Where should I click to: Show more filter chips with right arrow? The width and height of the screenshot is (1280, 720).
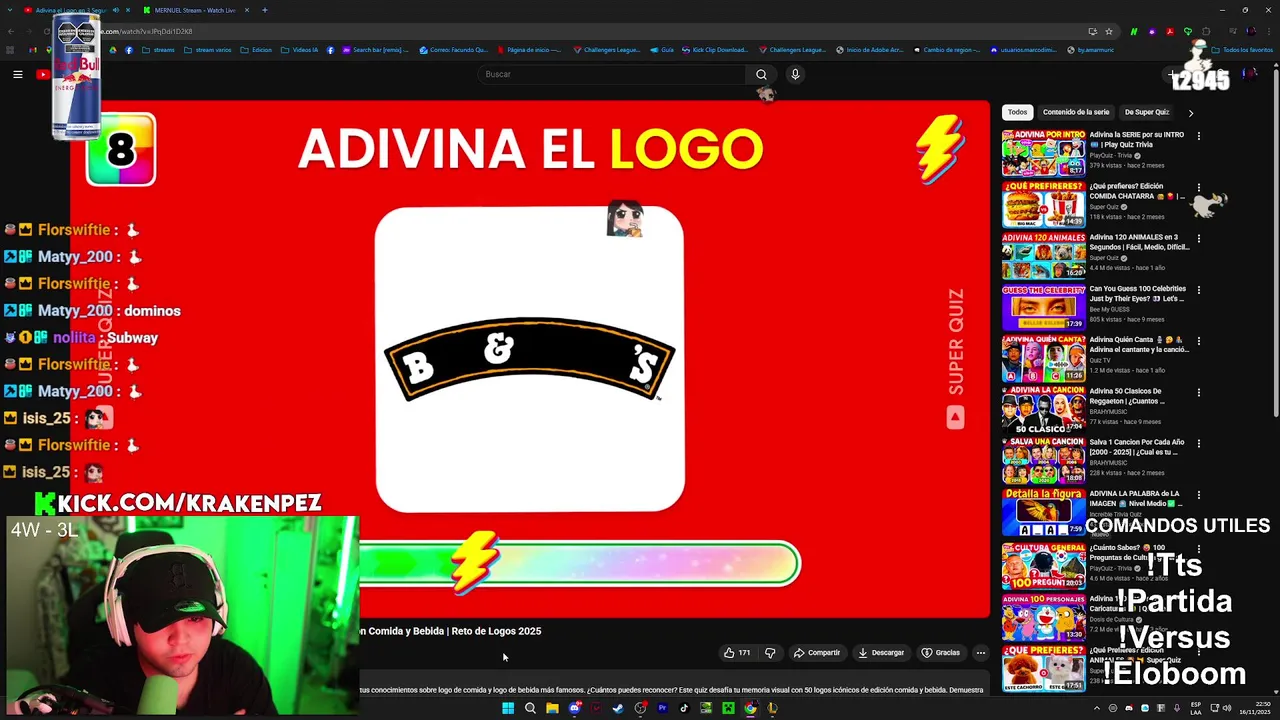[1190, 113]
